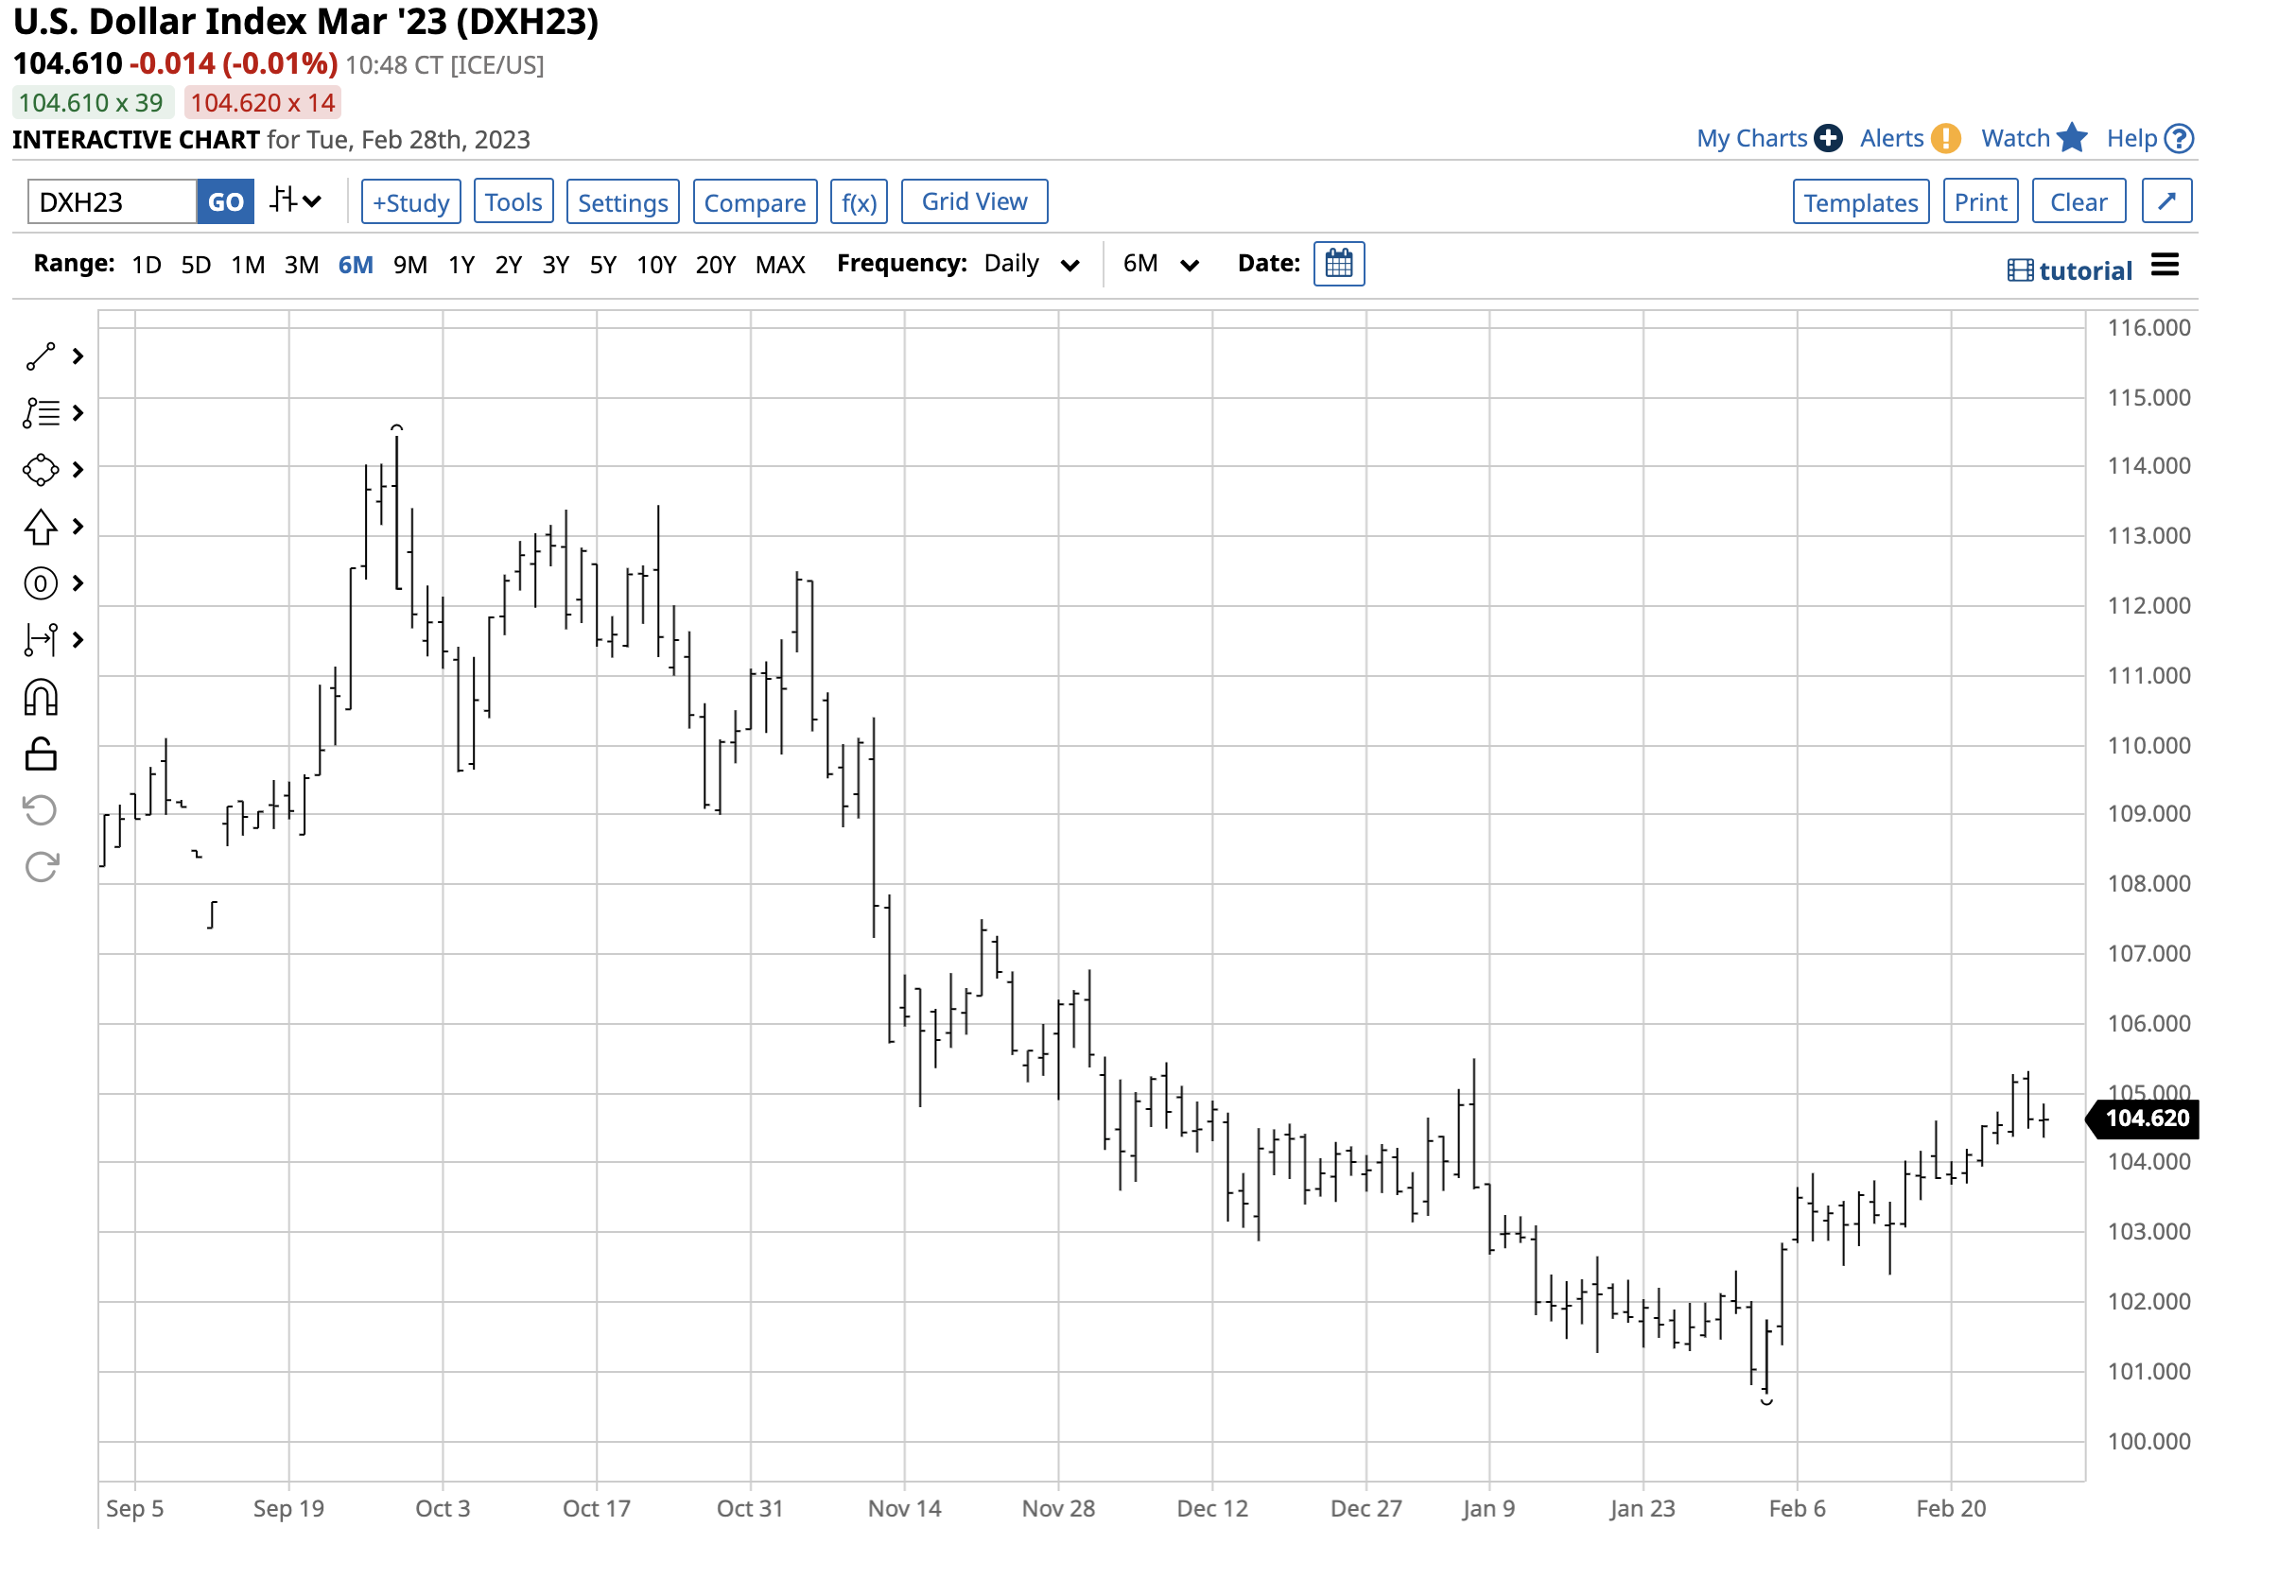Click the expand chart fullscreen arrow icon
Image resolution: width=2296 pixels, height=1596 pixels.
pos(2166,202)
